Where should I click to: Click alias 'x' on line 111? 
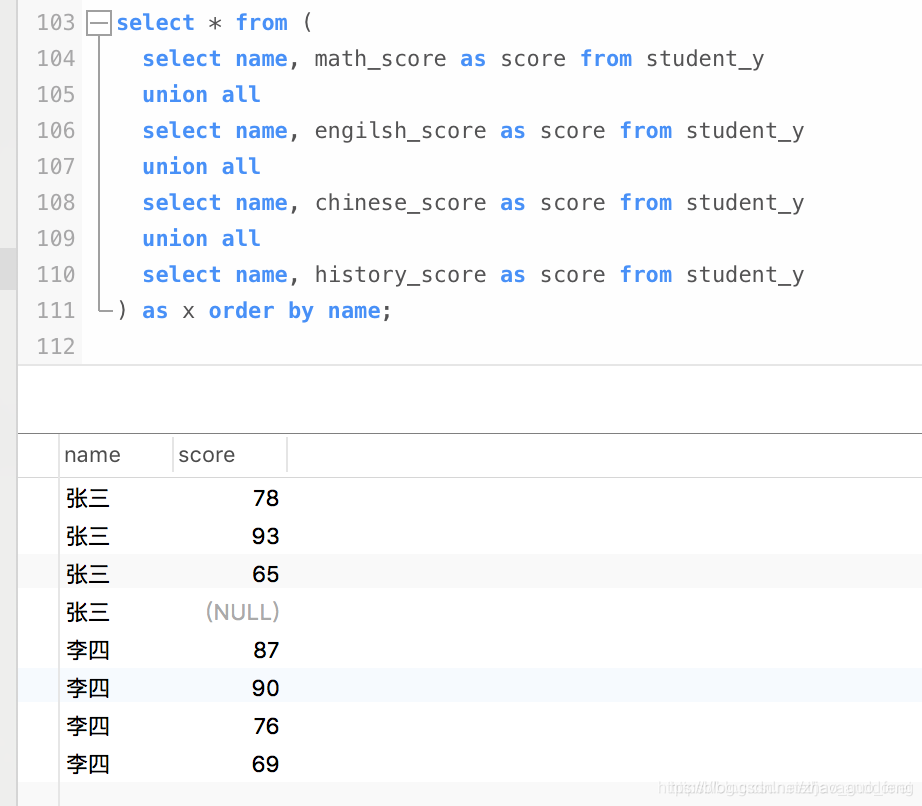click(x=188, y=312)
